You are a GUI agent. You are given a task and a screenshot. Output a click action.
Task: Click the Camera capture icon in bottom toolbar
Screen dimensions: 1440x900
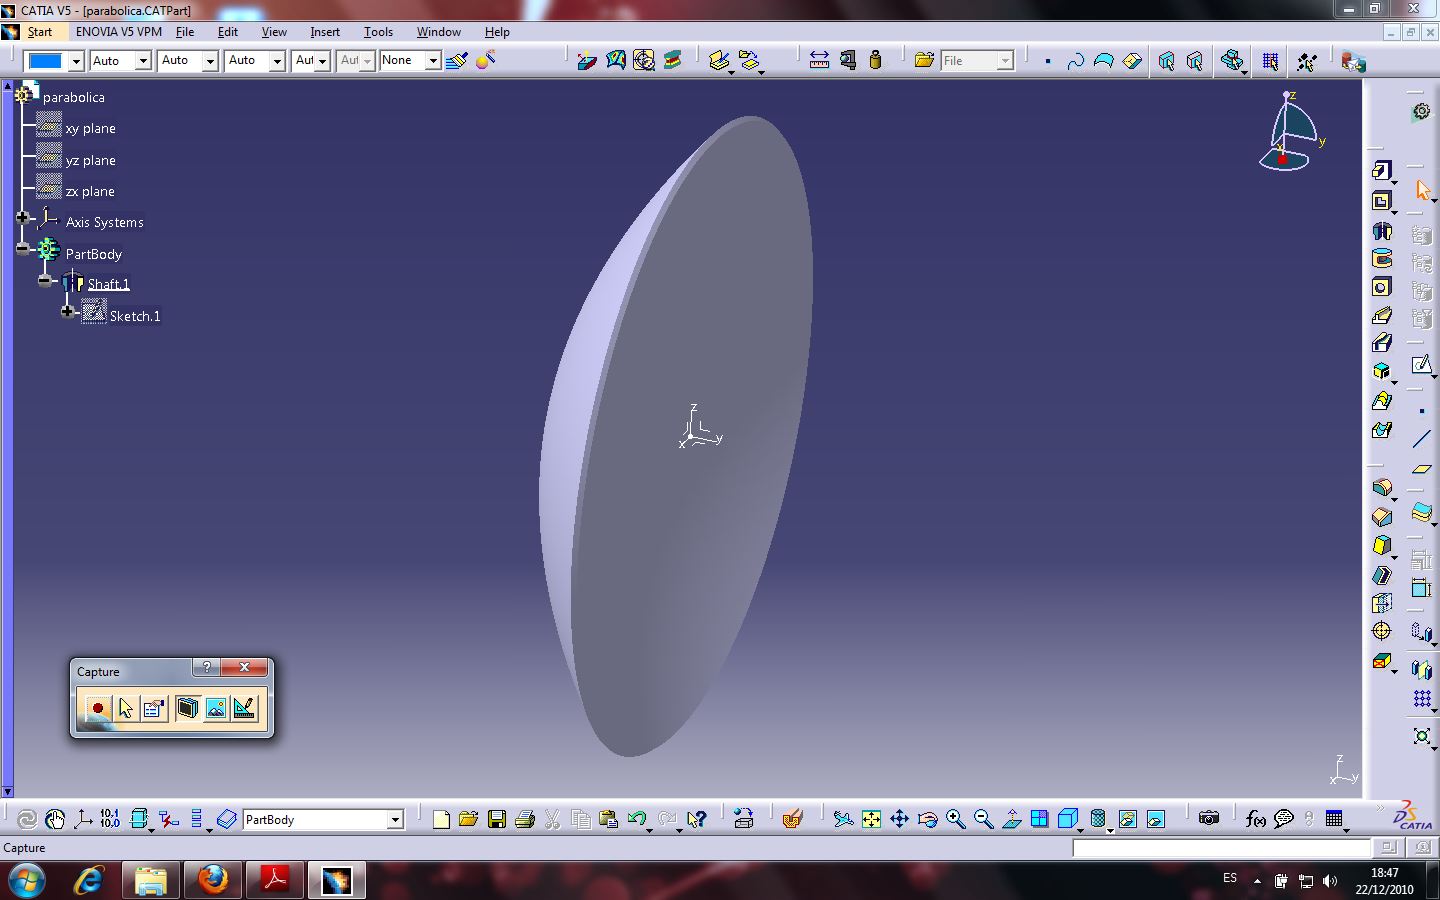[x=1209, y=819]
